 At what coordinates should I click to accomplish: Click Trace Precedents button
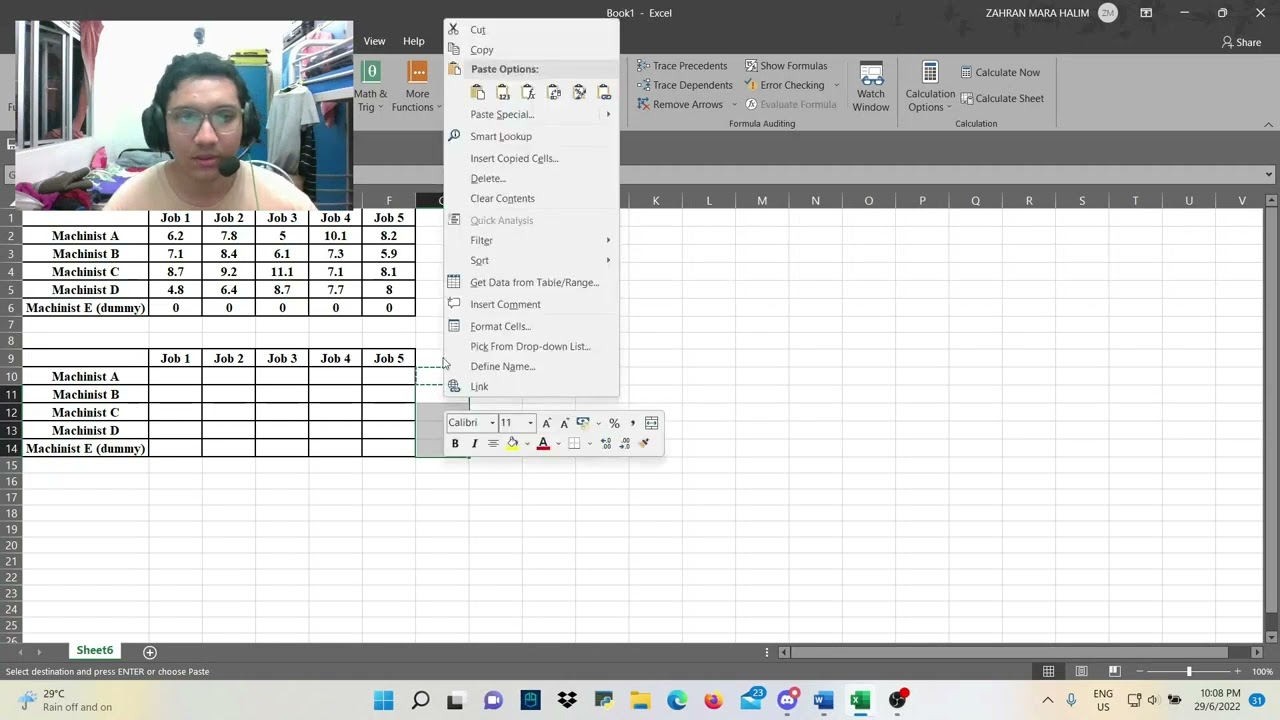681,66
